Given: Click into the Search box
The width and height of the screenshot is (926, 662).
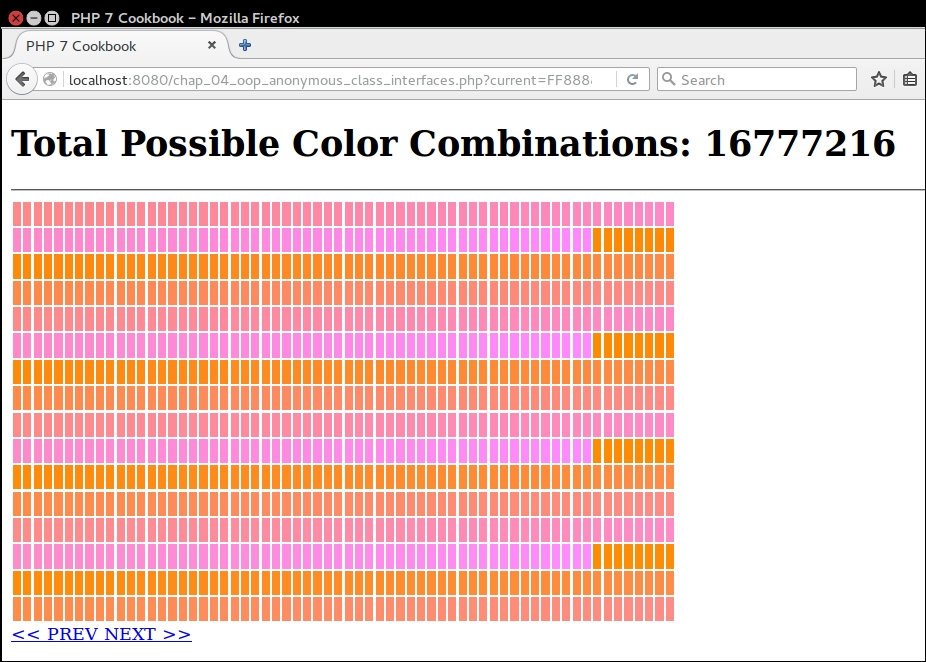Looking at the screenshot, I should coord(757,79).
